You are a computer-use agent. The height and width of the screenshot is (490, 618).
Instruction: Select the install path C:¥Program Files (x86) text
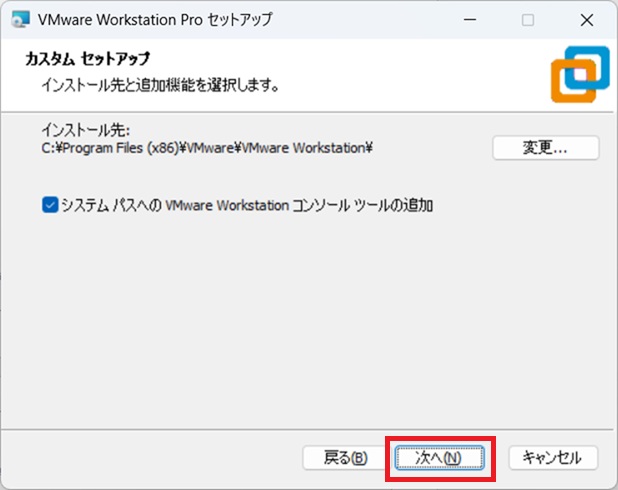207,148
